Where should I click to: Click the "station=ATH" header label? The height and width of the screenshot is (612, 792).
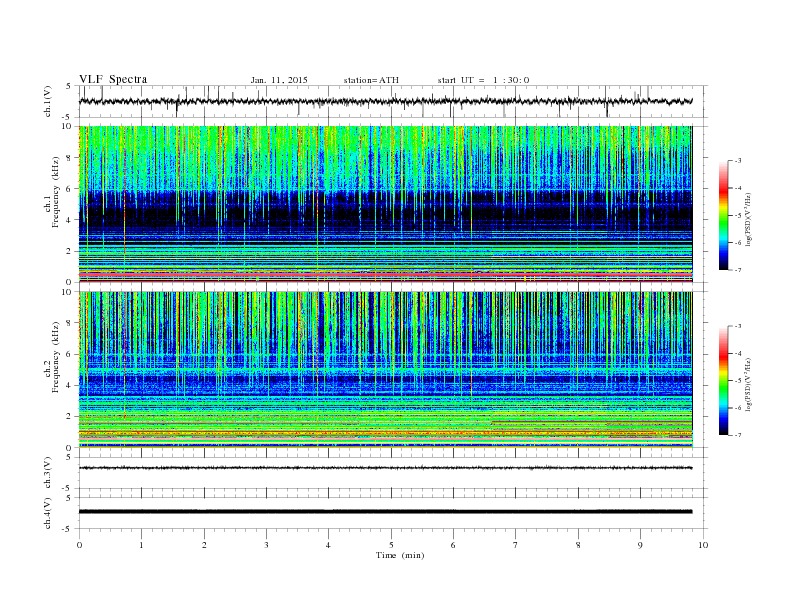coord(371,80)
